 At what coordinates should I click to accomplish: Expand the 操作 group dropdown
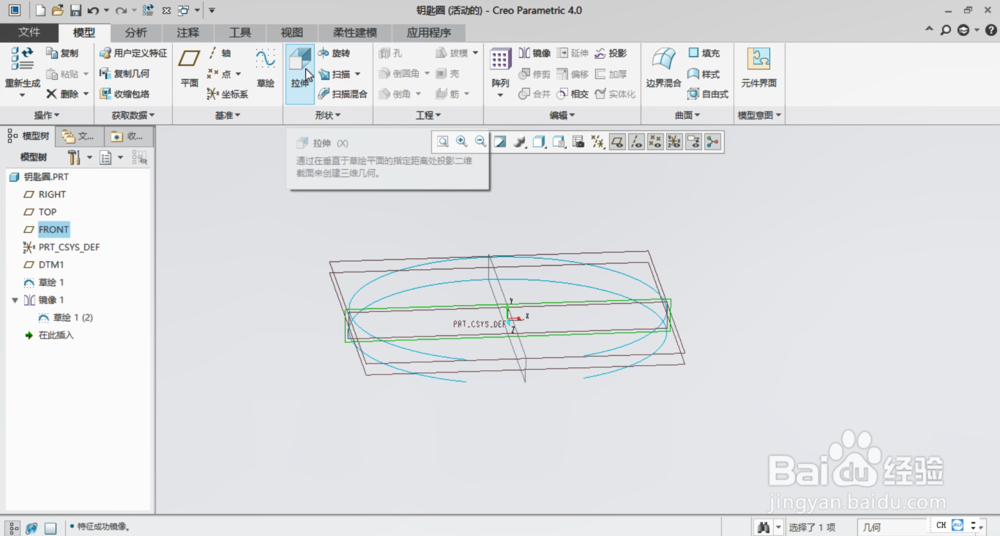[x=47, y=115]
